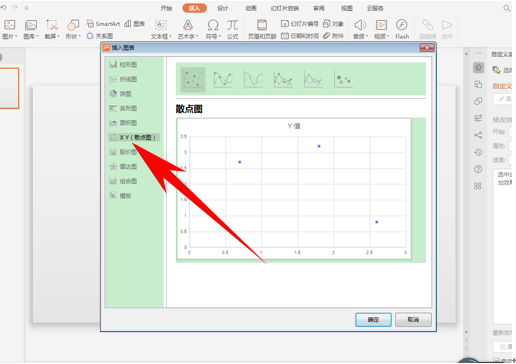Click the slide thumbnail in left panel
This screenshot has height=364, width=516.
coord(9,88)
